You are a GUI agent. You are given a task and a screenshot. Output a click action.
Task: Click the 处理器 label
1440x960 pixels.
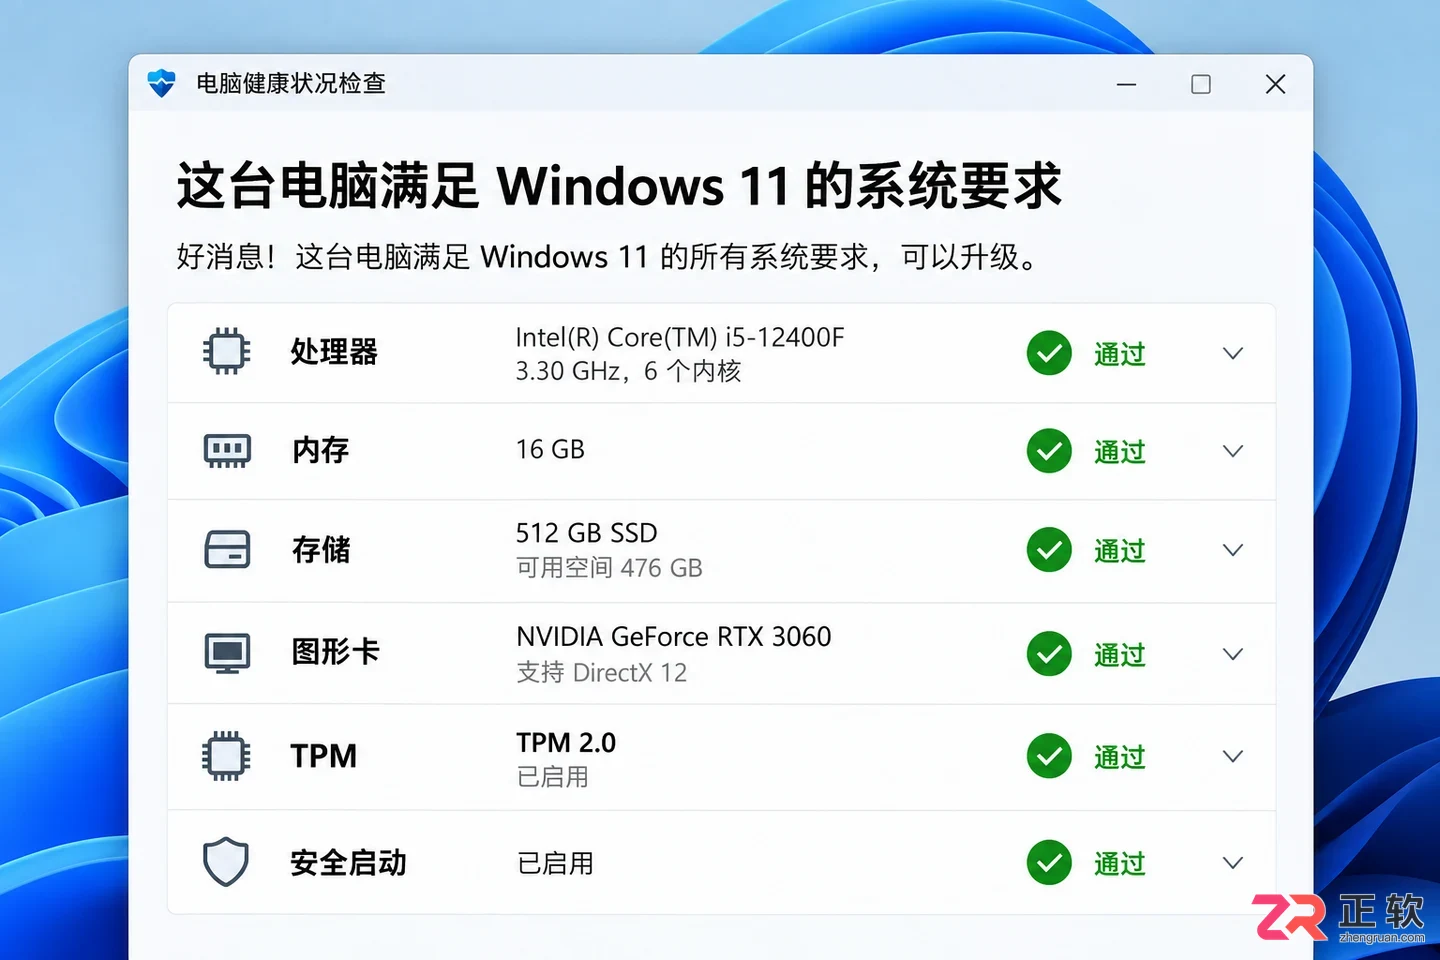(334, 352)
